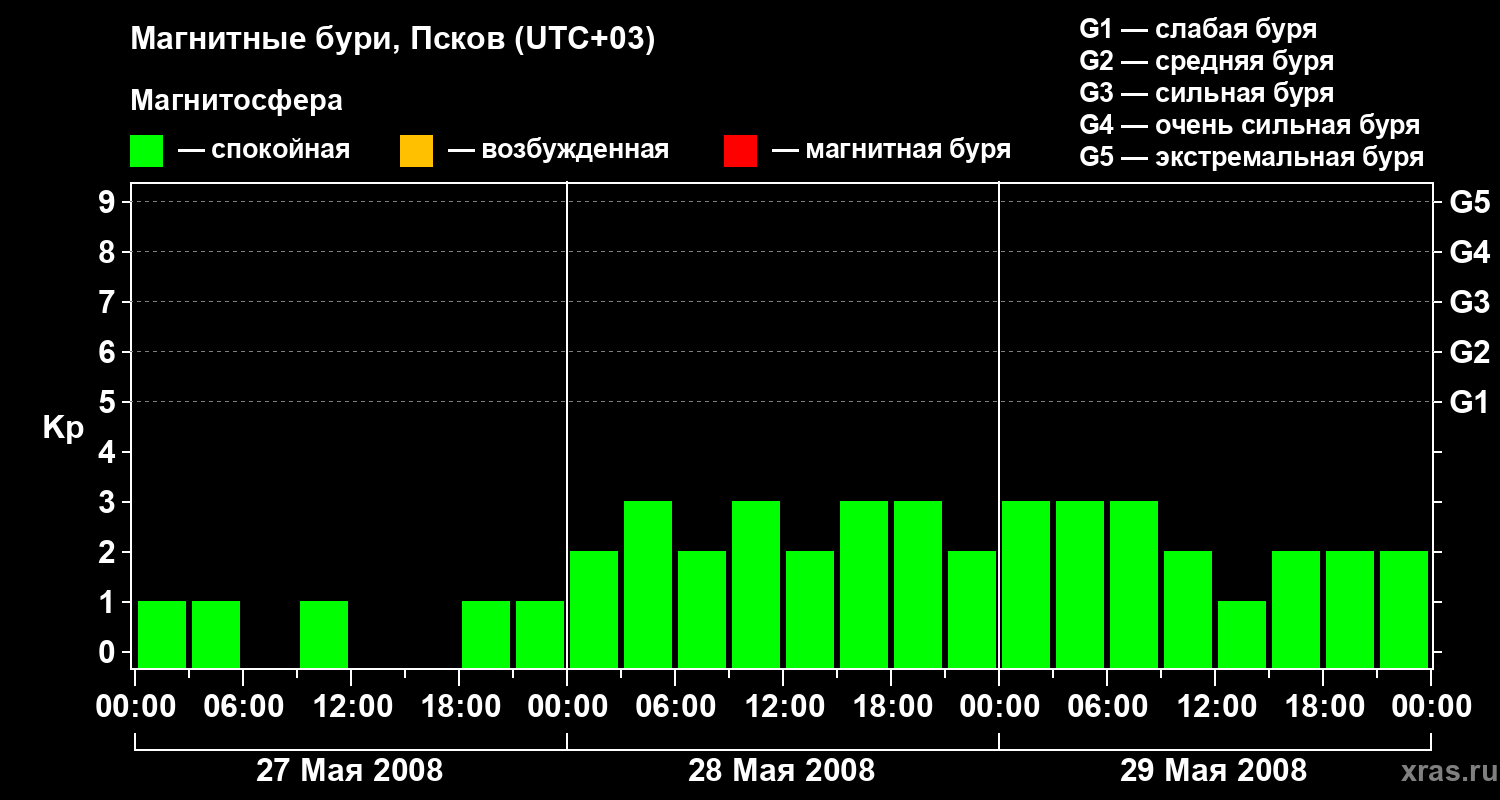Click the yellow 'возбужденная' legend swatch
Viewport: 1500px width, 800px height.
click(416, 151)
